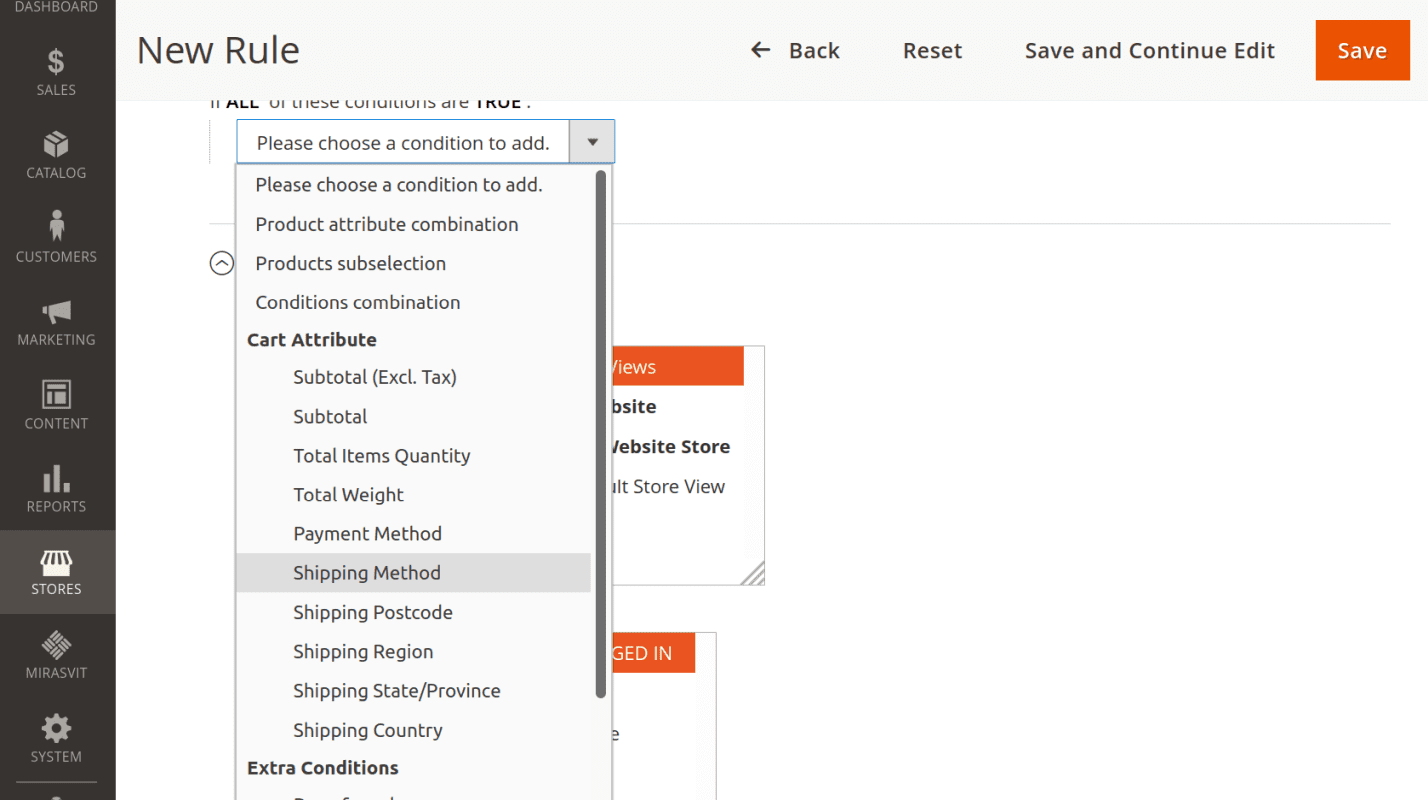Click the store view list resize handle
Screen dimensions: 1428x800
[x=753, y=573]
